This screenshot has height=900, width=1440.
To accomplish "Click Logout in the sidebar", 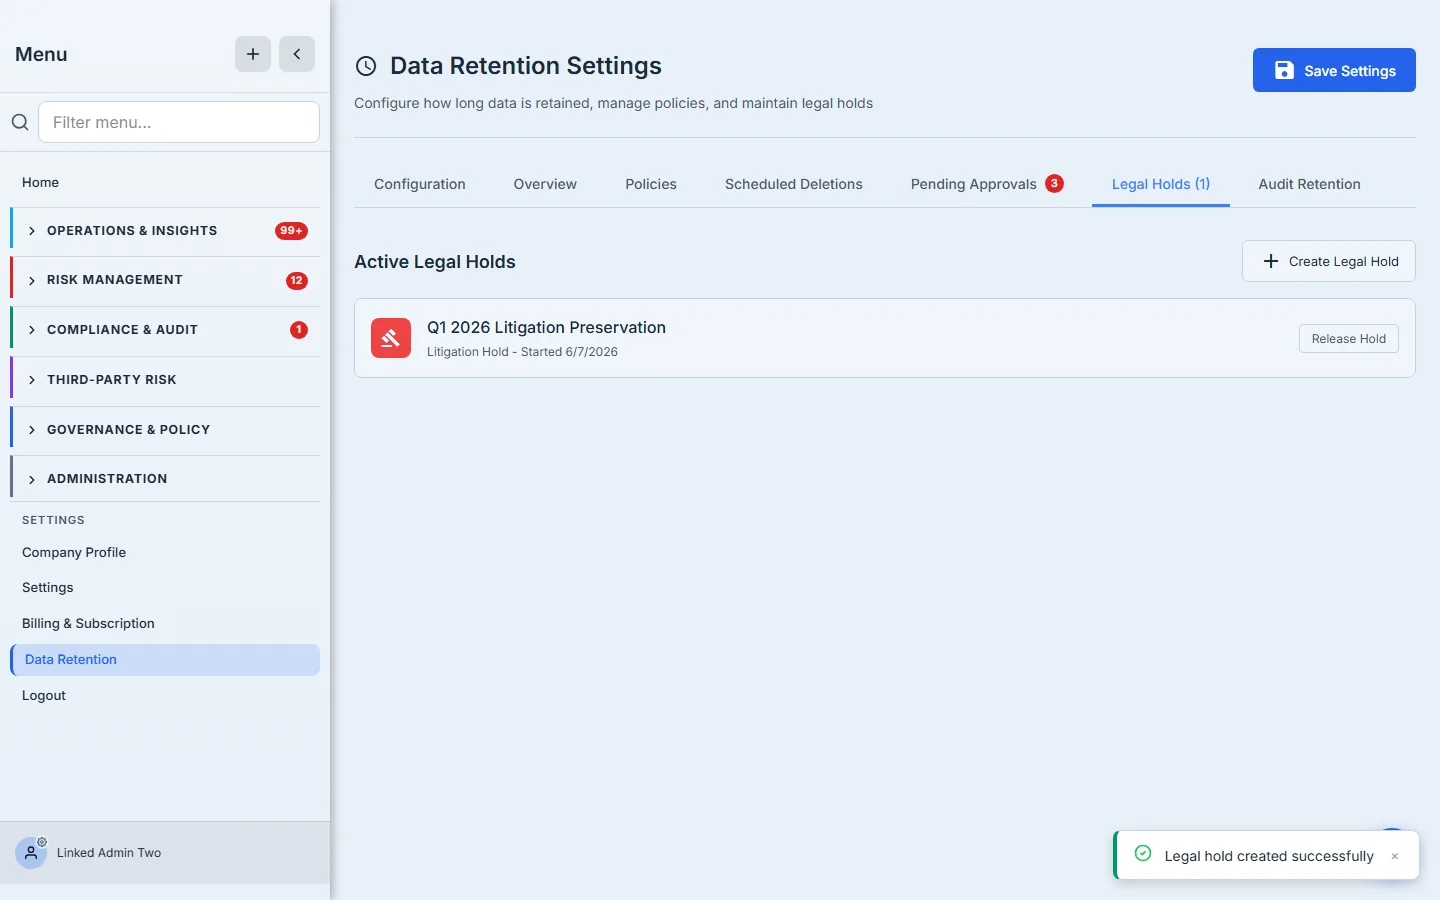I will point(165,696).
